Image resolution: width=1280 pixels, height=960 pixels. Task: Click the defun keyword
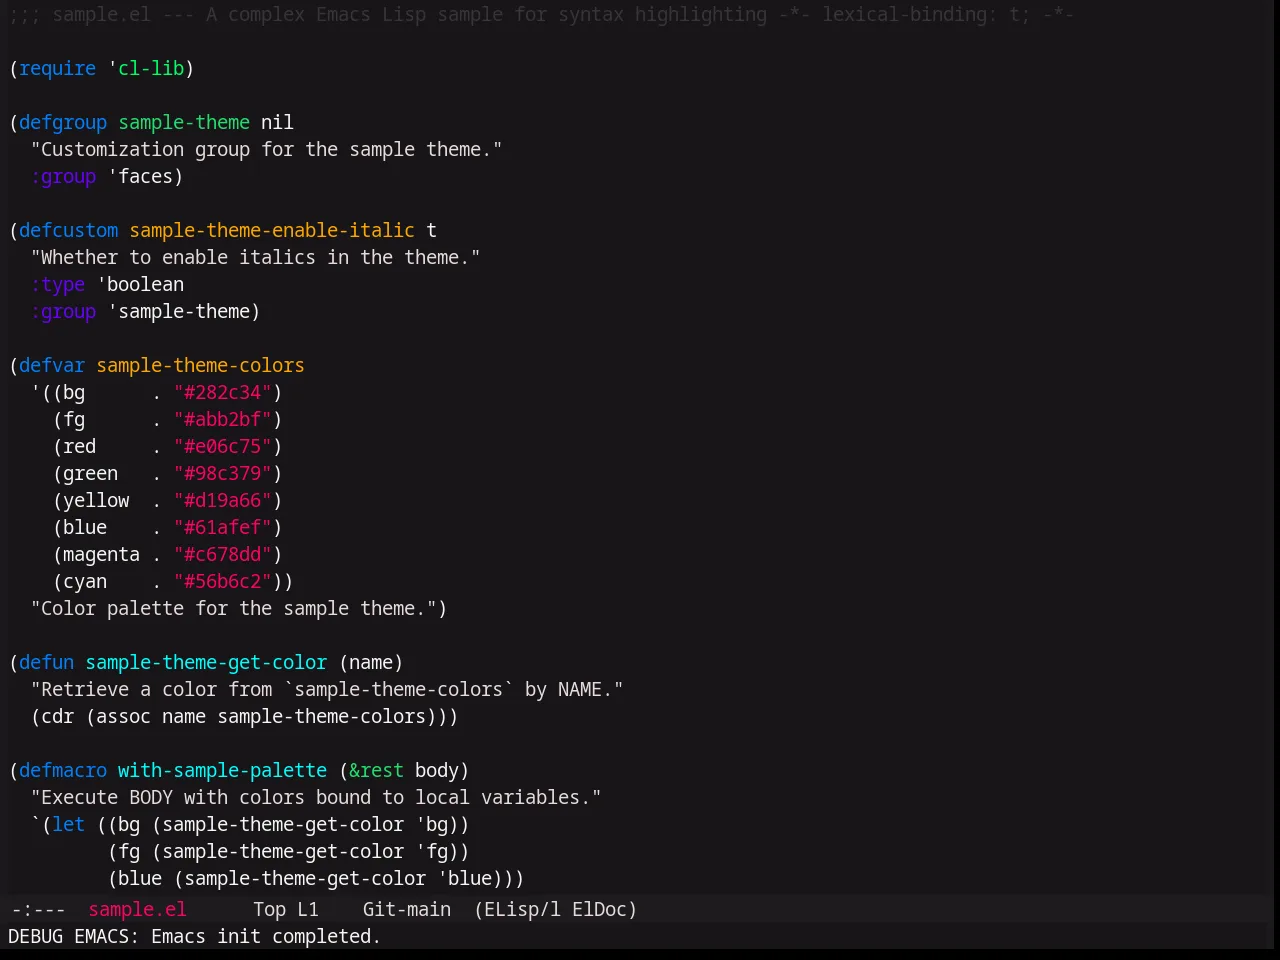(47, 662)
